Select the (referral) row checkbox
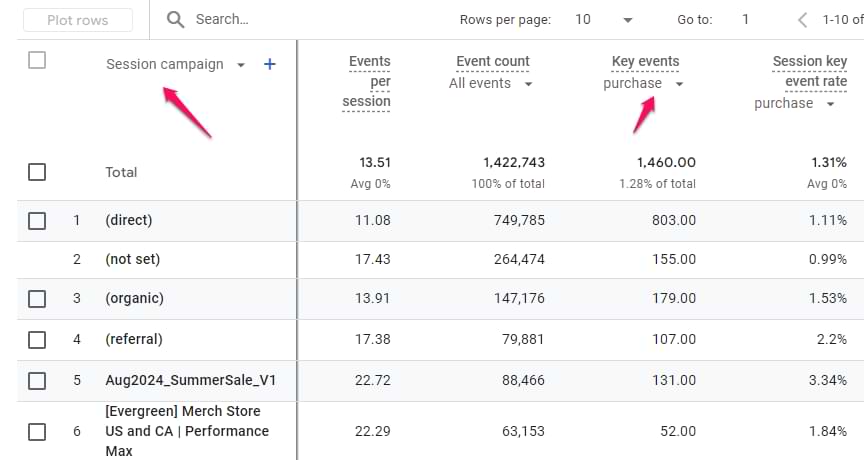 (x=37, y=339)
